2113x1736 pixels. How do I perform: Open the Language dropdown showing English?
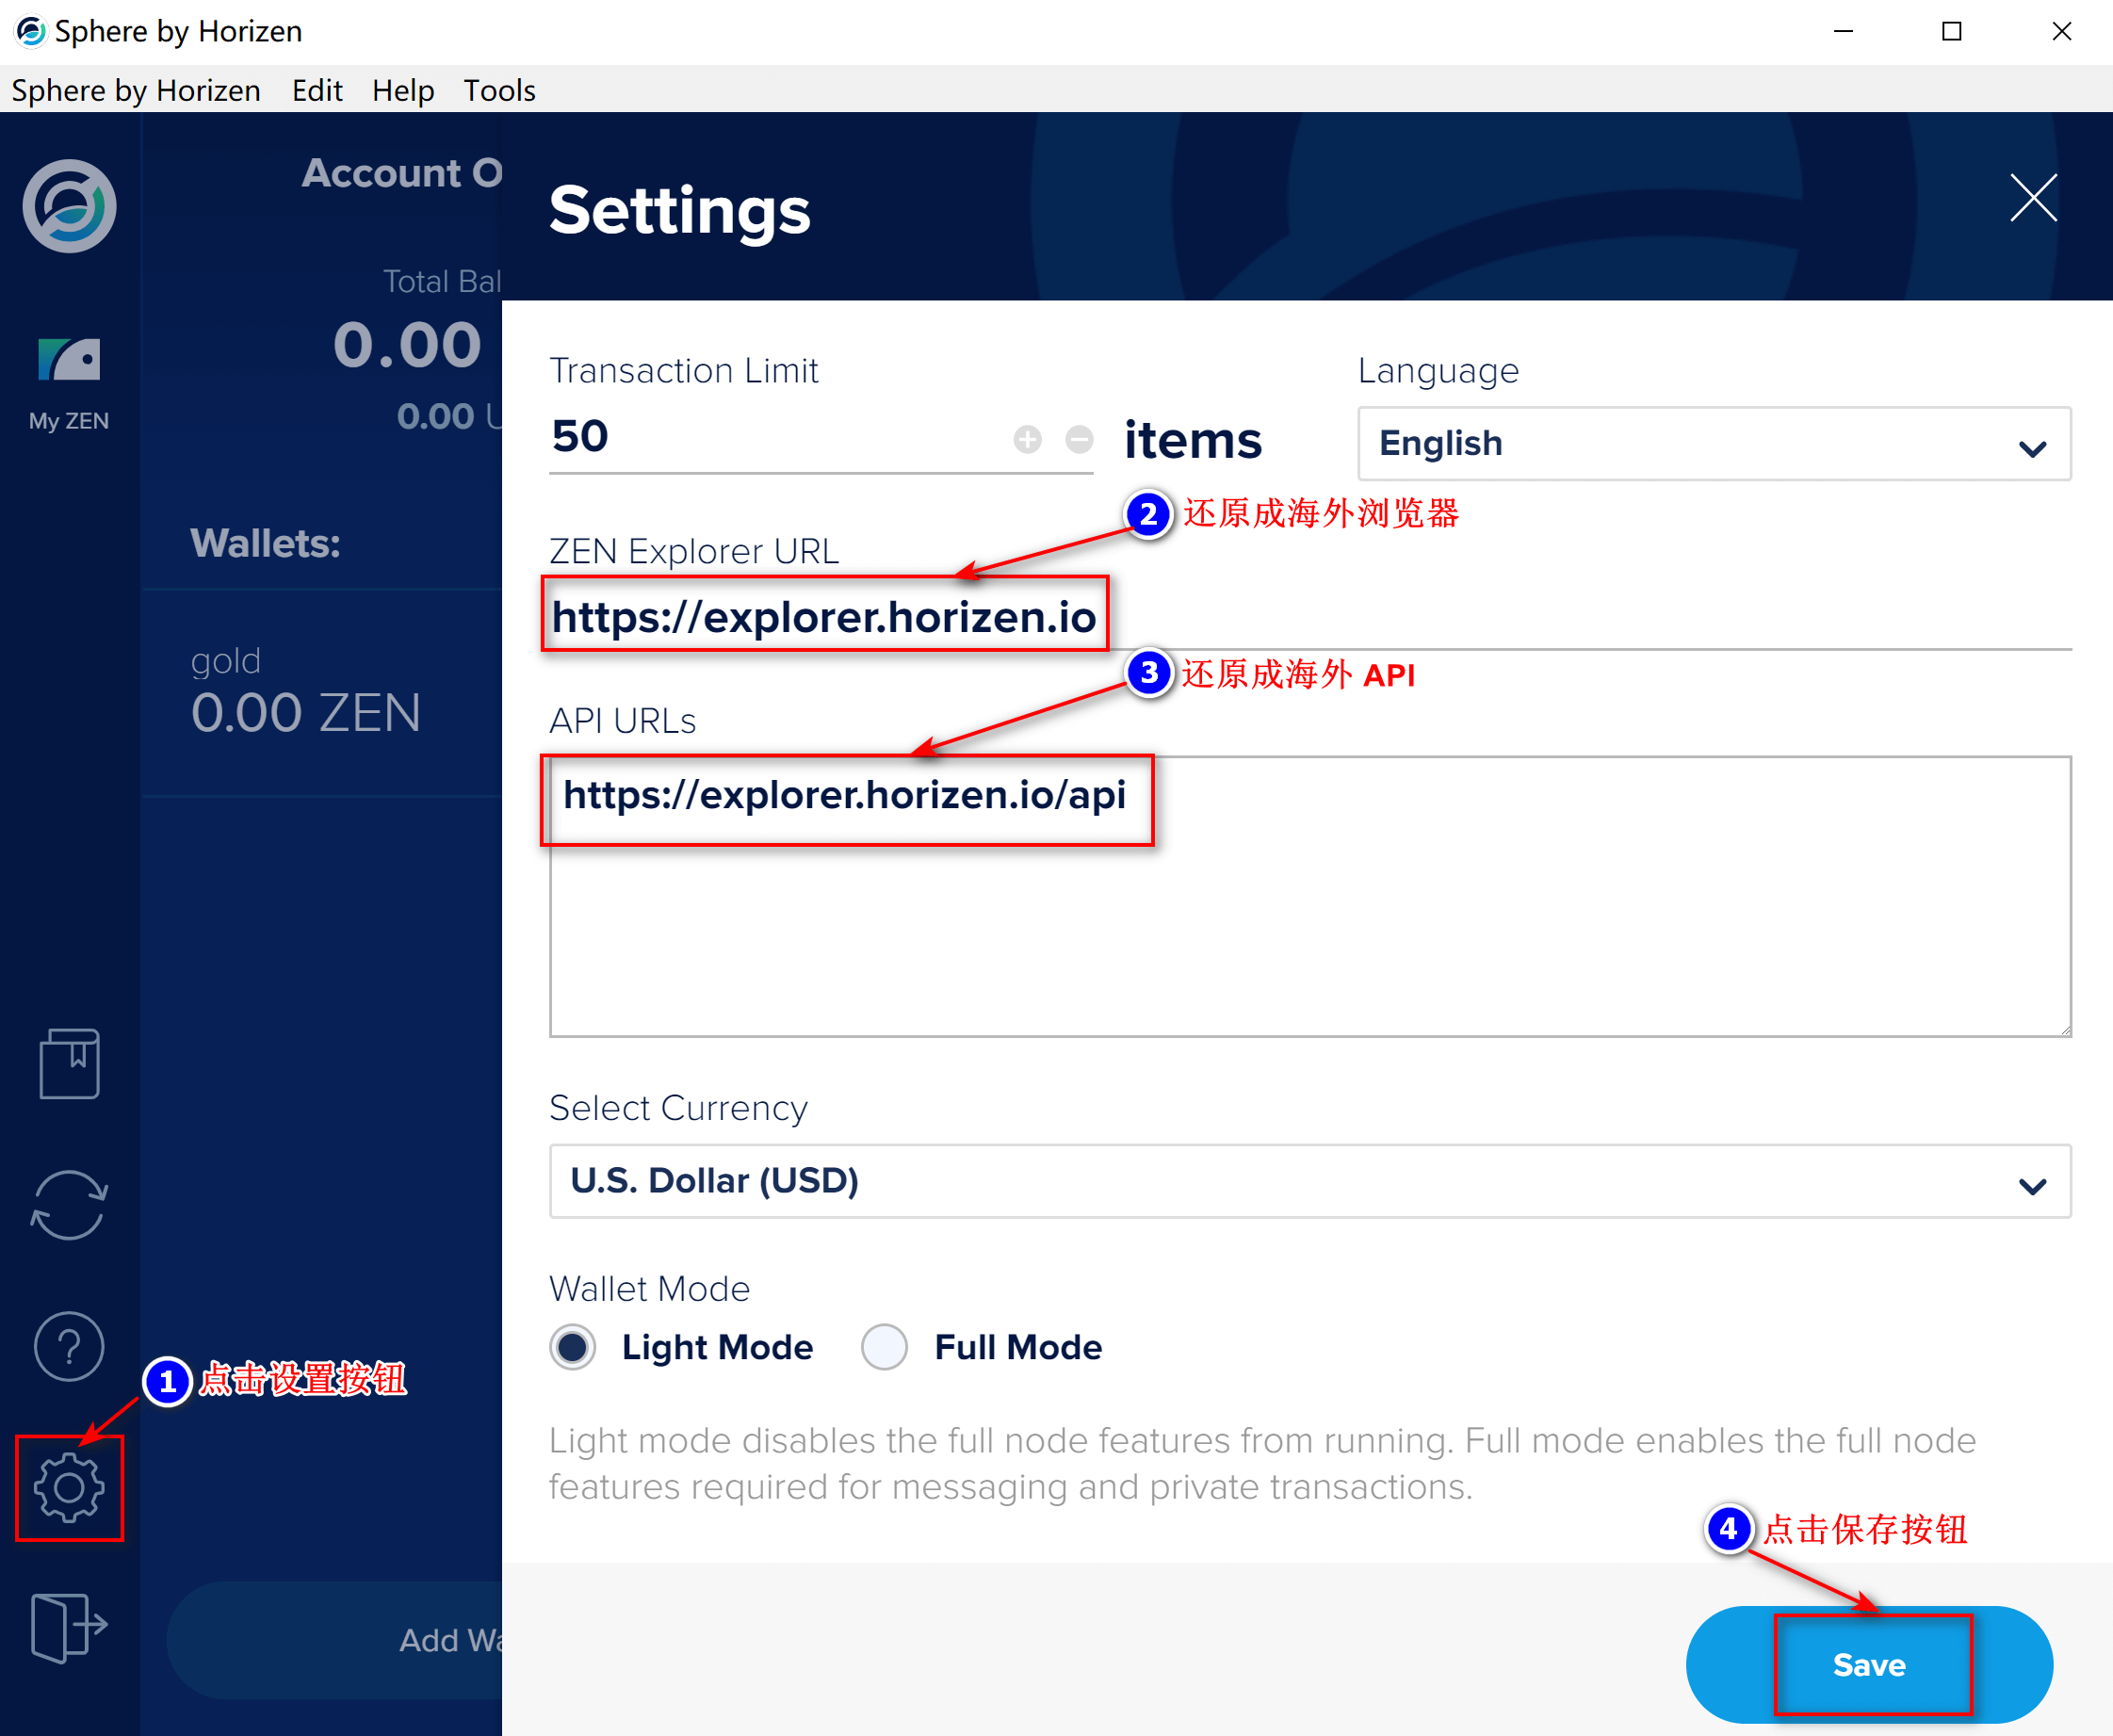click(x=1714, y=443)
